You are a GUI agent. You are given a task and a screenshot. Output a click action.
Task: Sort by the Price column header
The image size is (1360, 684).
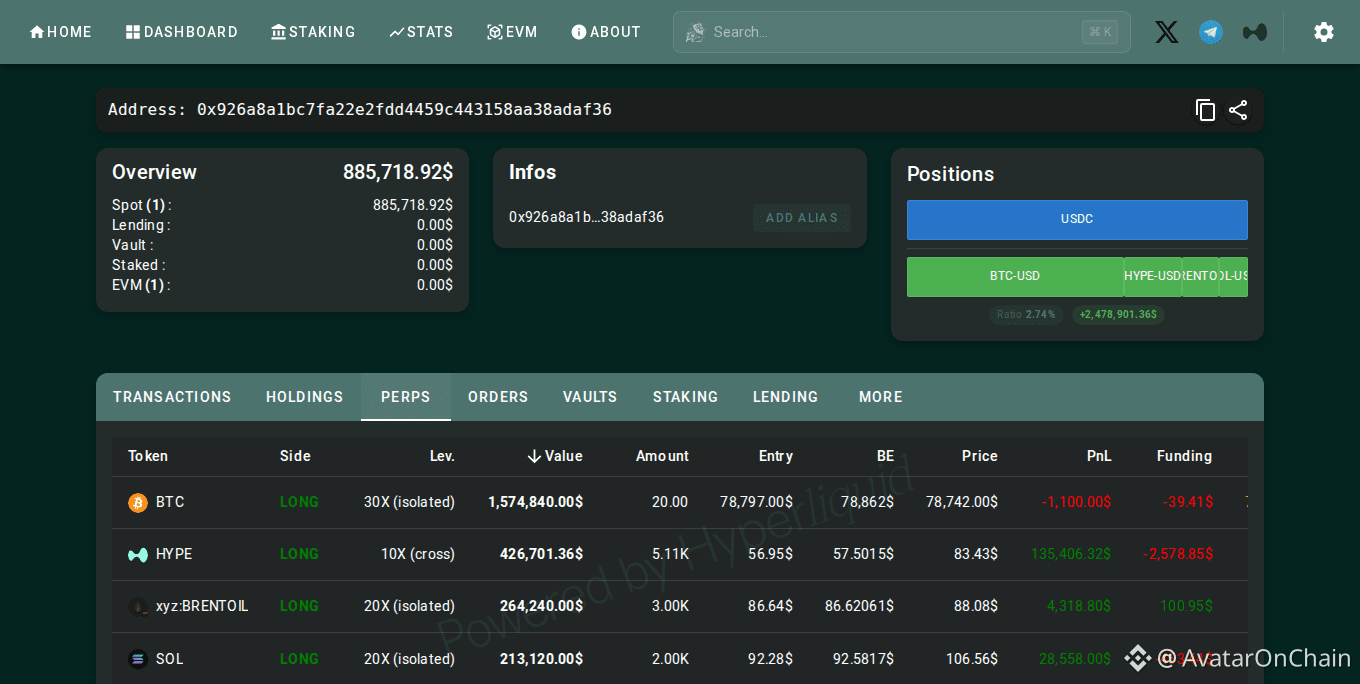tap(980, 456)
